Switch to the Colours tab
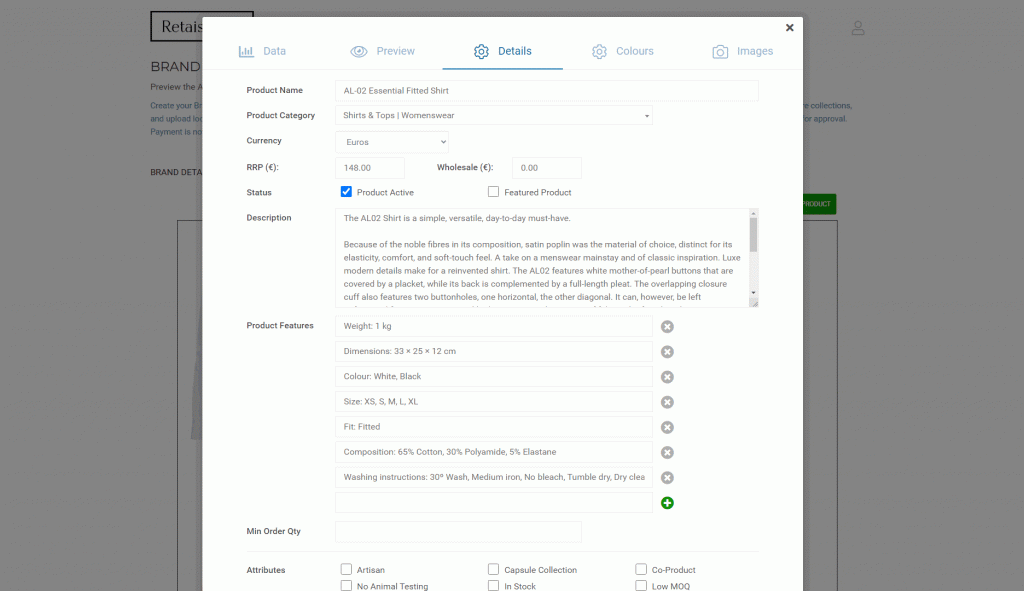1024x591 pixels. [x=622, y=51]
